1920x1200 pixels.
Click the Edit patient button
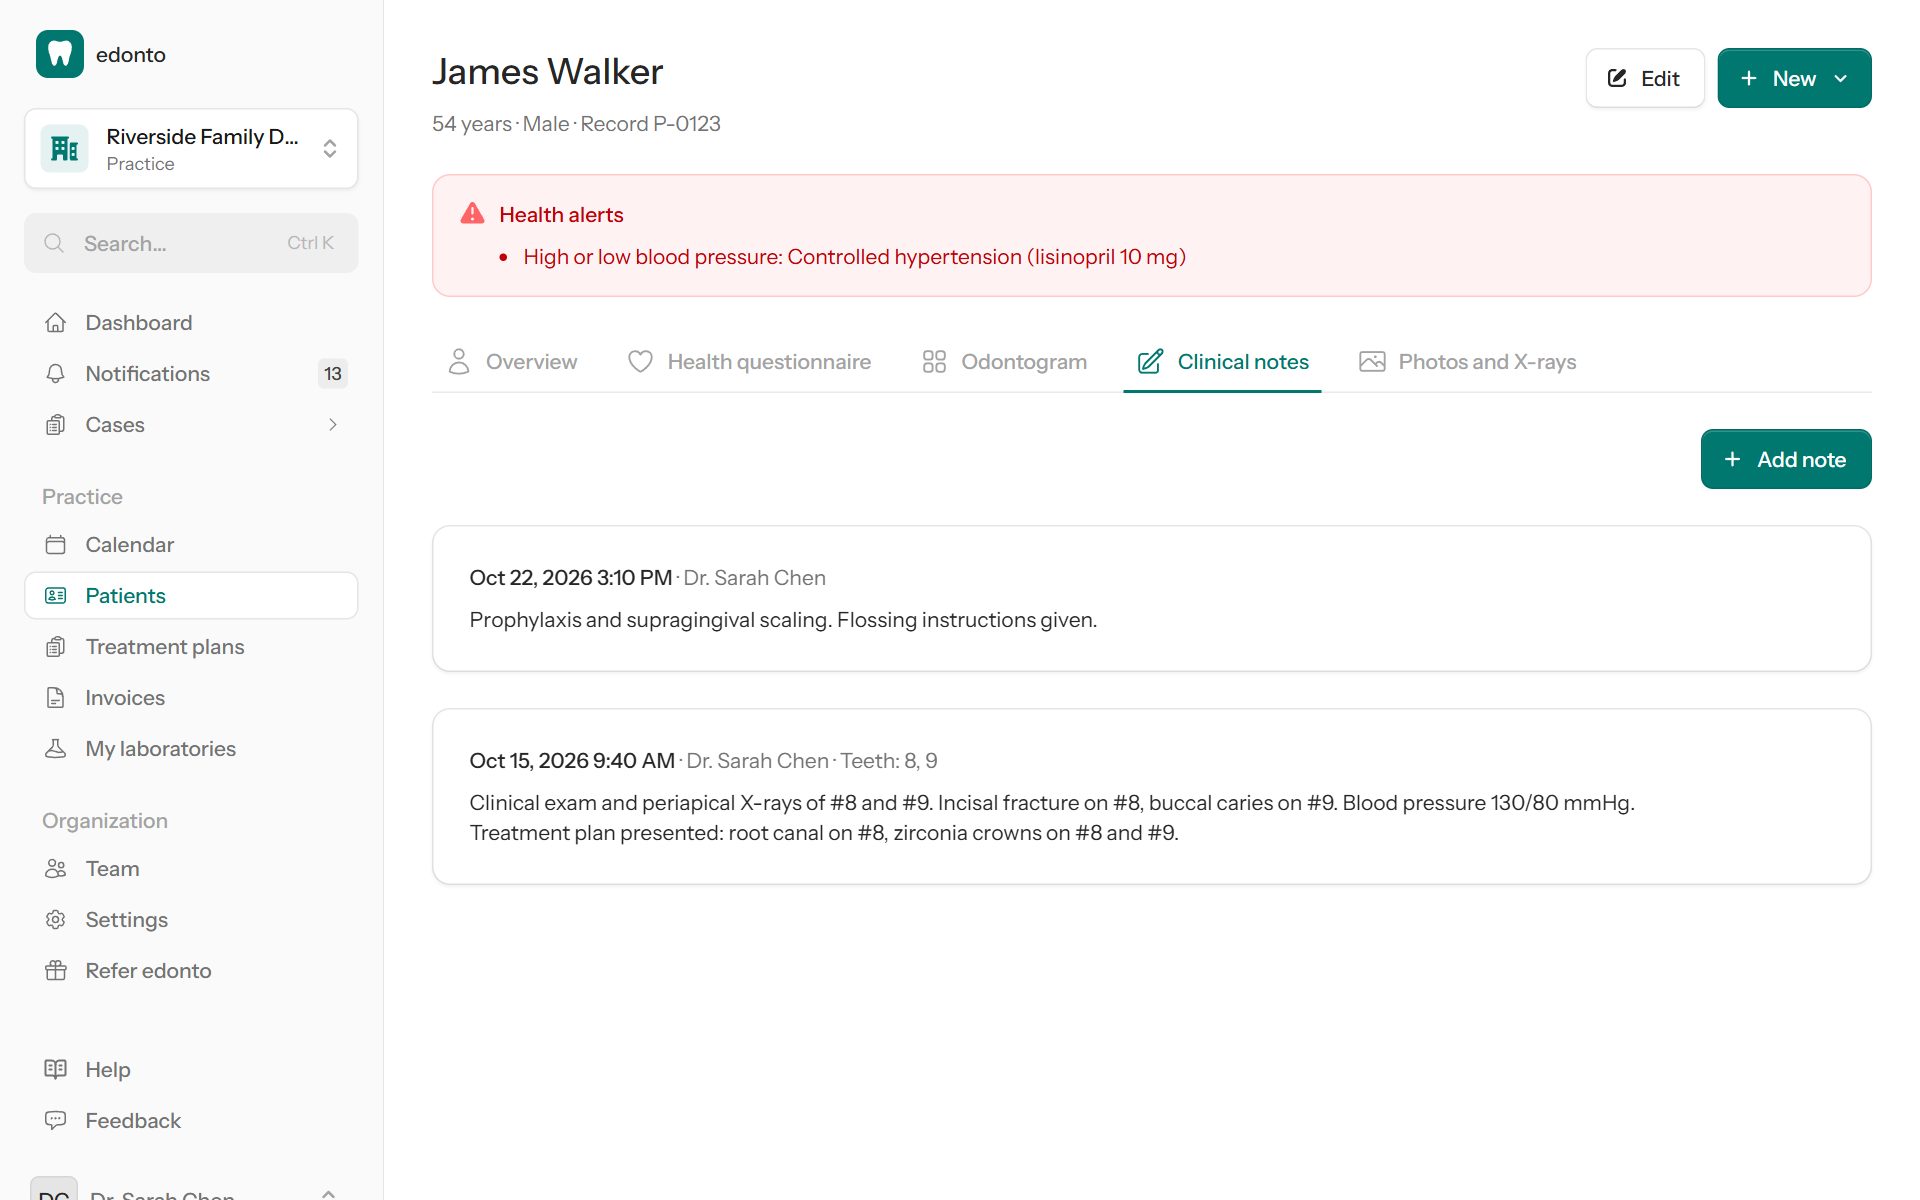[x=1645, y=78]
